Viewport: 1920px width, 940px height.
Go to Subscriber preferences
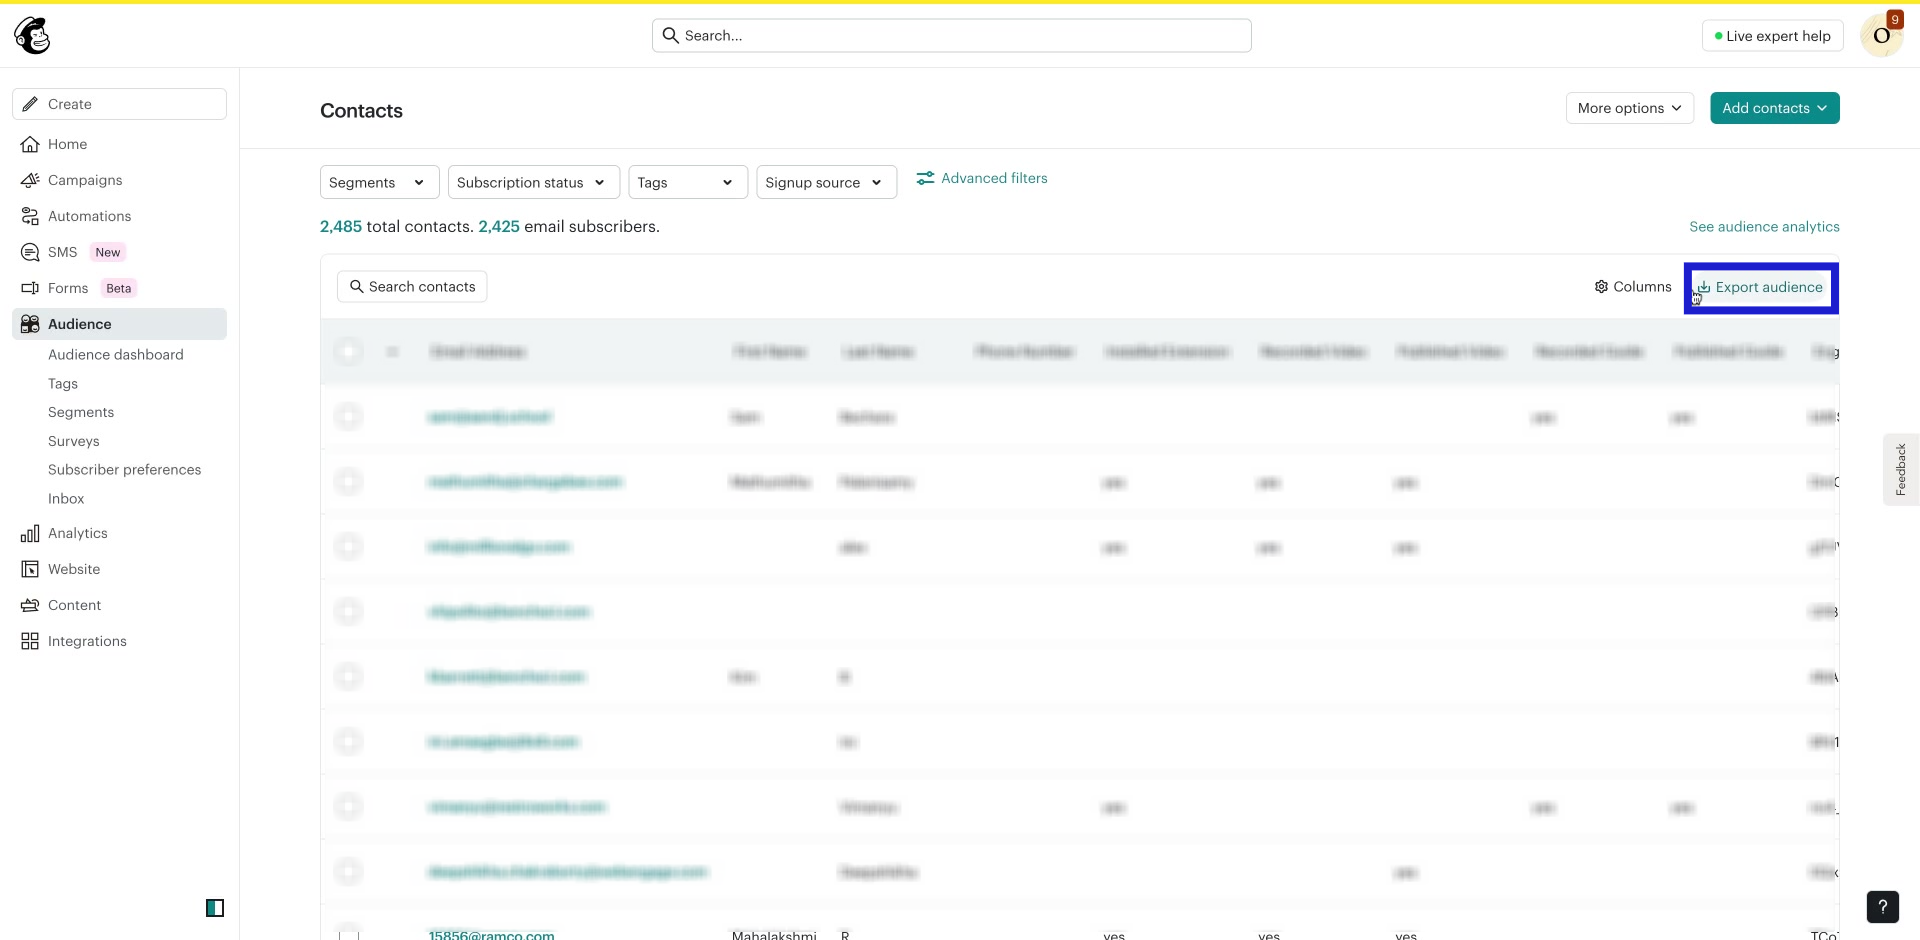coord(124,469)
